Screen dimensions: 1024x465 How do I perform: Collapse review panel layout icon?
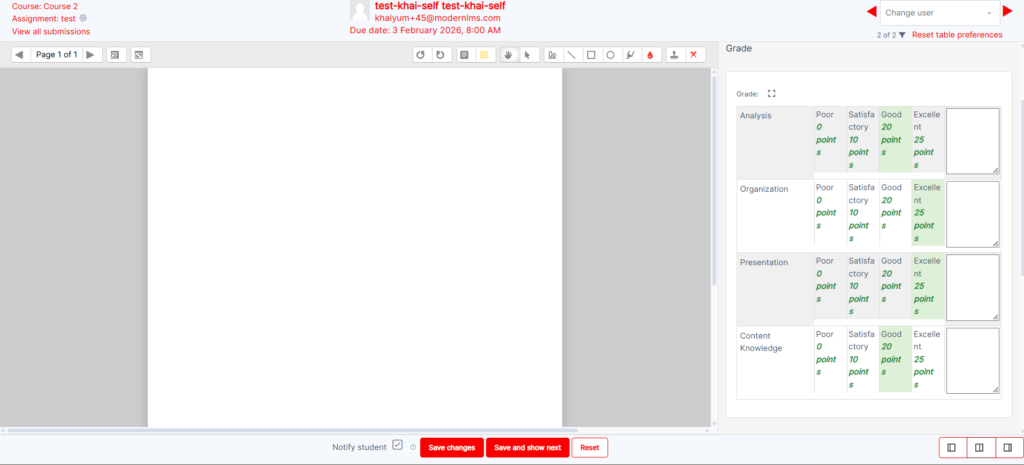click(x=952, y=447)
